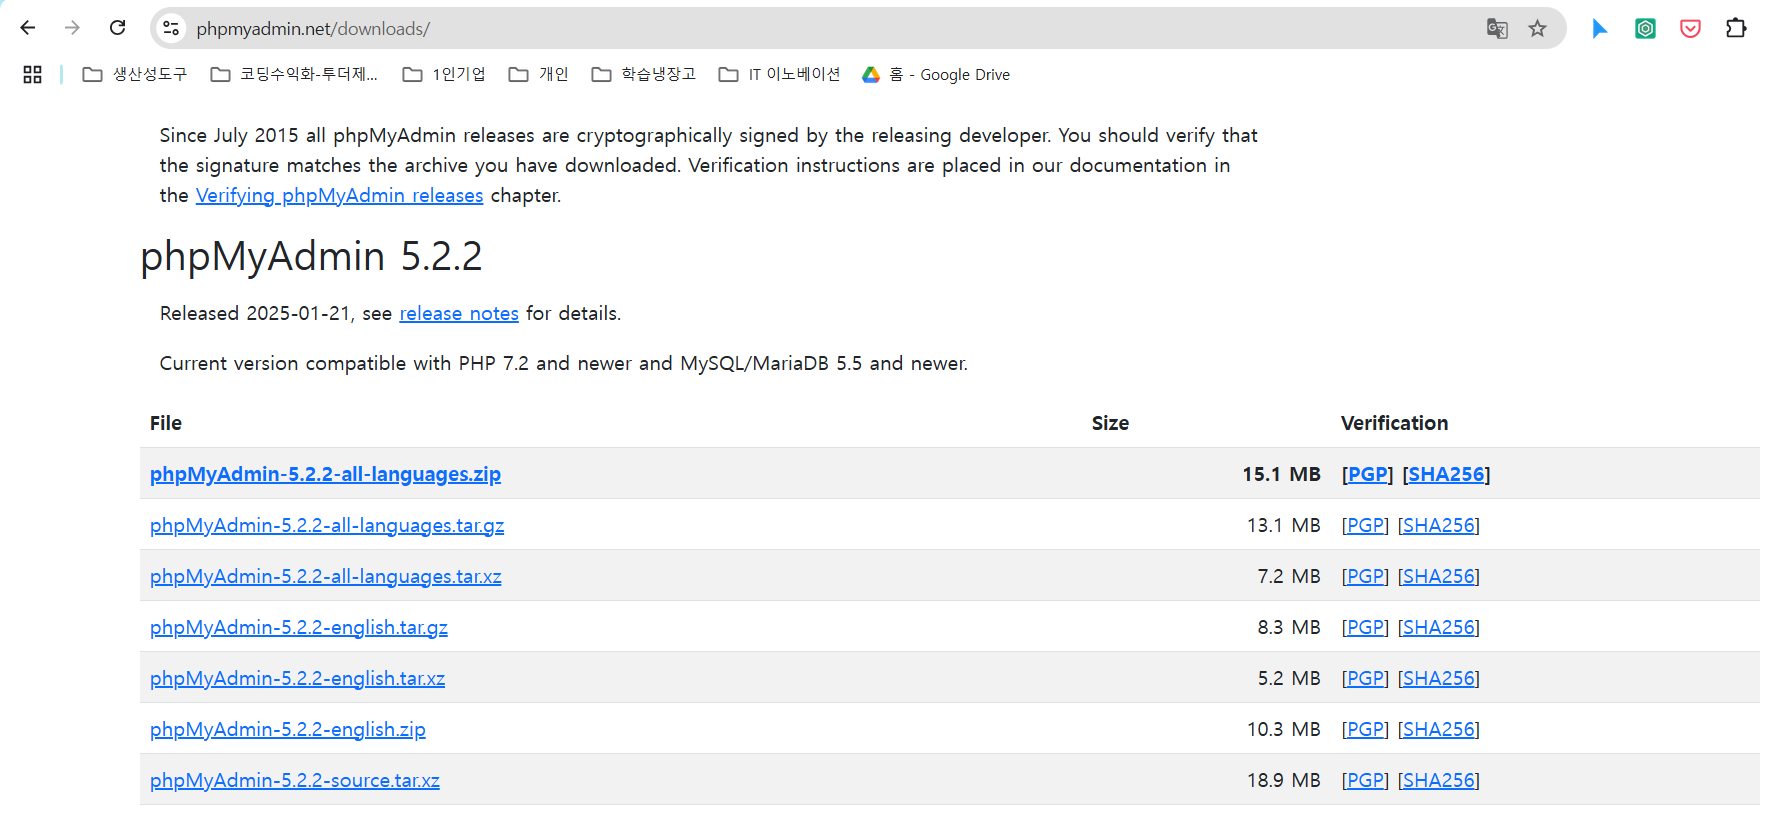
Task: Reload the current page
Action: (x=117, y=28)
